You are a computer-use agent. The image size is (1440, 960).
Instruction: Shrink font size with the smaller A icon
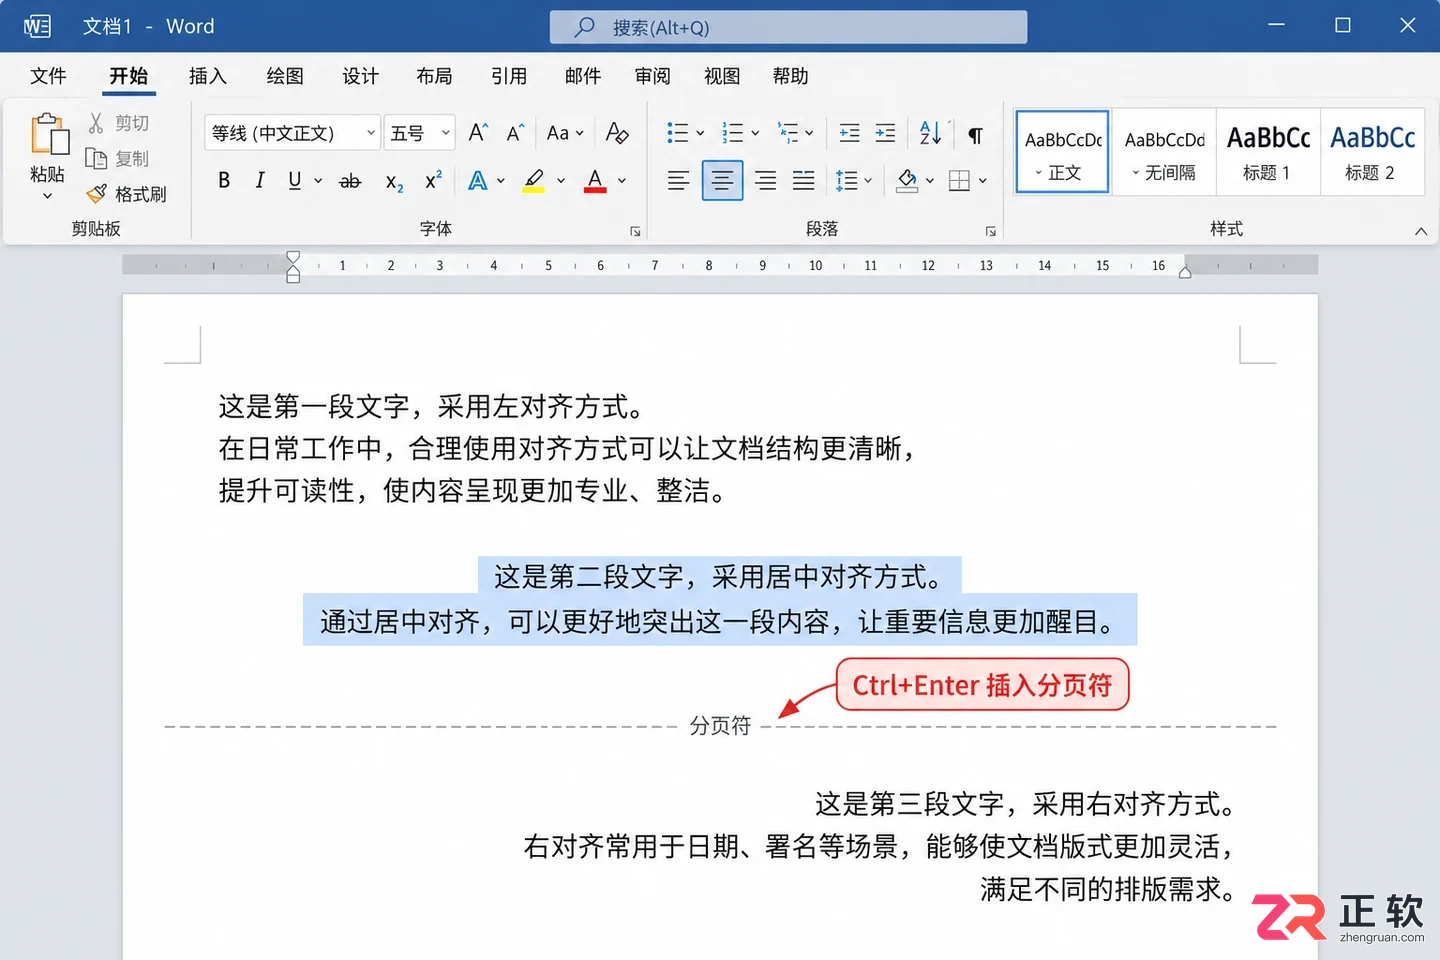pyautogui.click(x=515, y=133)
